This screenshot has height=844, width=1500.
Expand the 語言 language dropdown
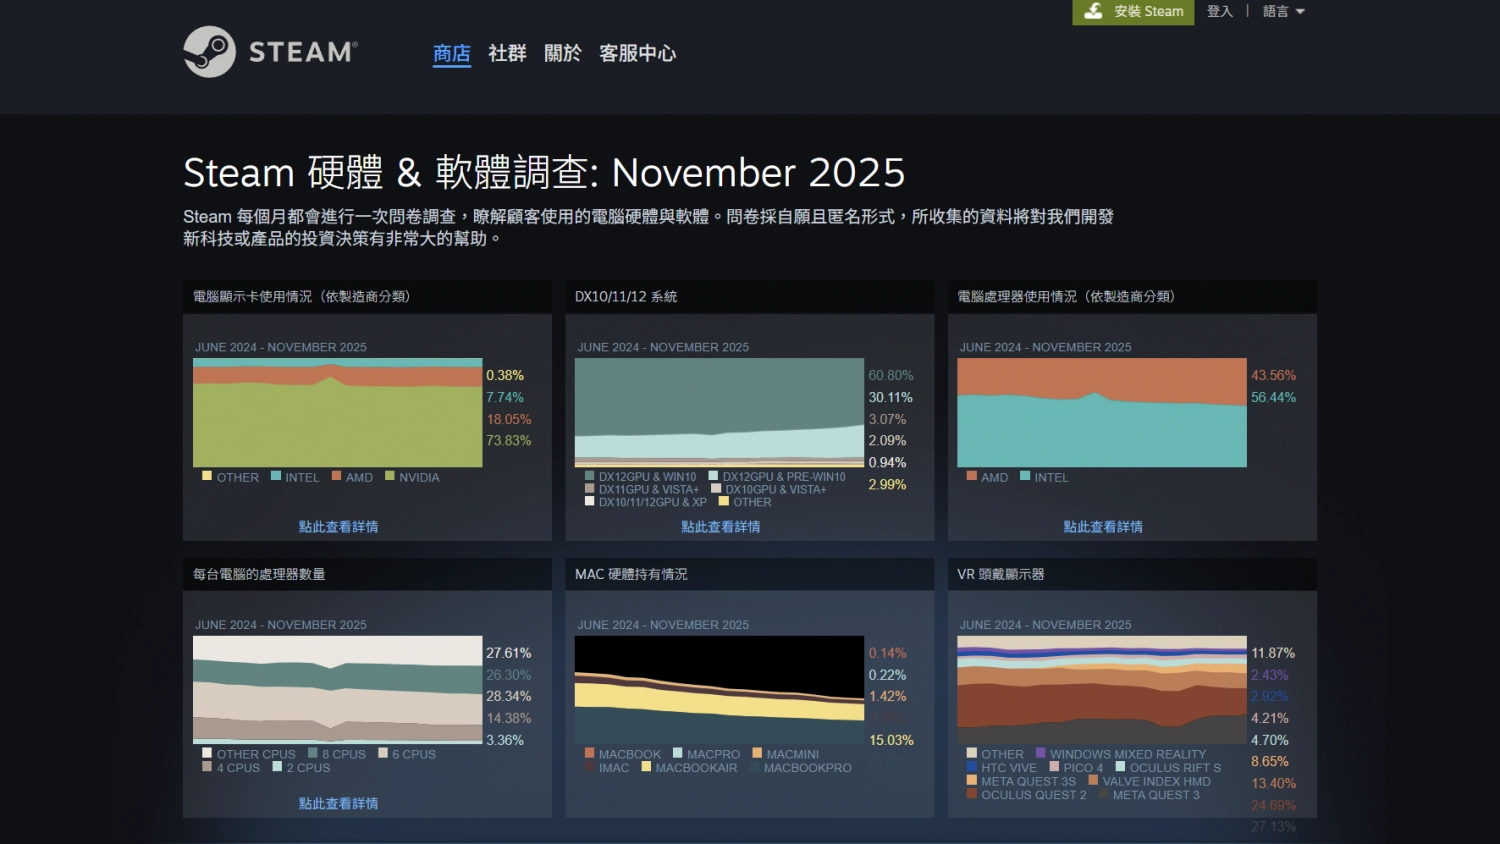click(1283, 11)
